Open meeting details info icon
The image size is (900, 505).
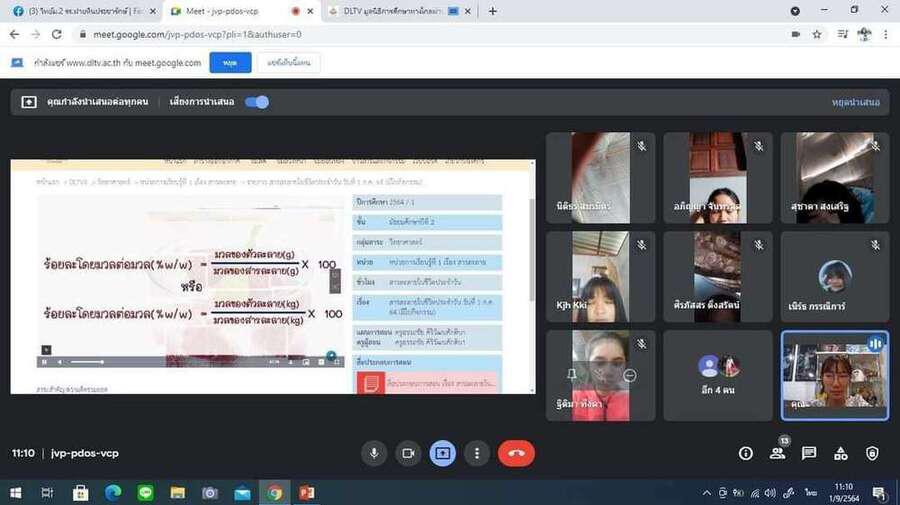[746, 453]
